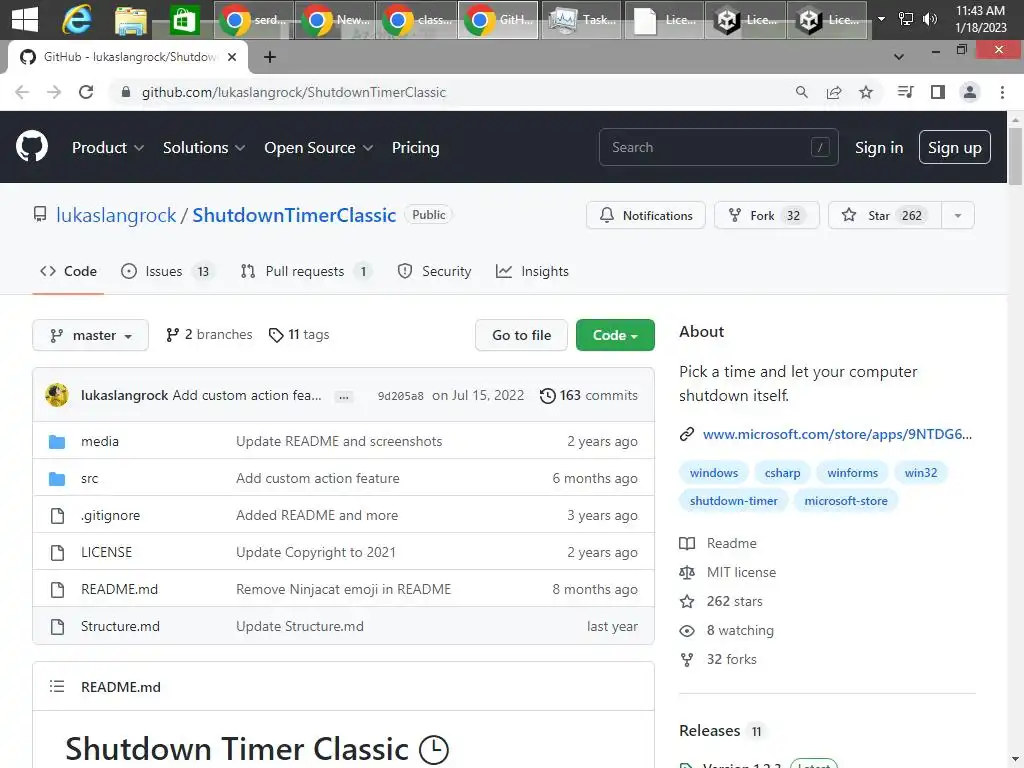The width and height of the screenshot is (1024, 768).
Task: Select the Code tab
Action: pos(69,271)
